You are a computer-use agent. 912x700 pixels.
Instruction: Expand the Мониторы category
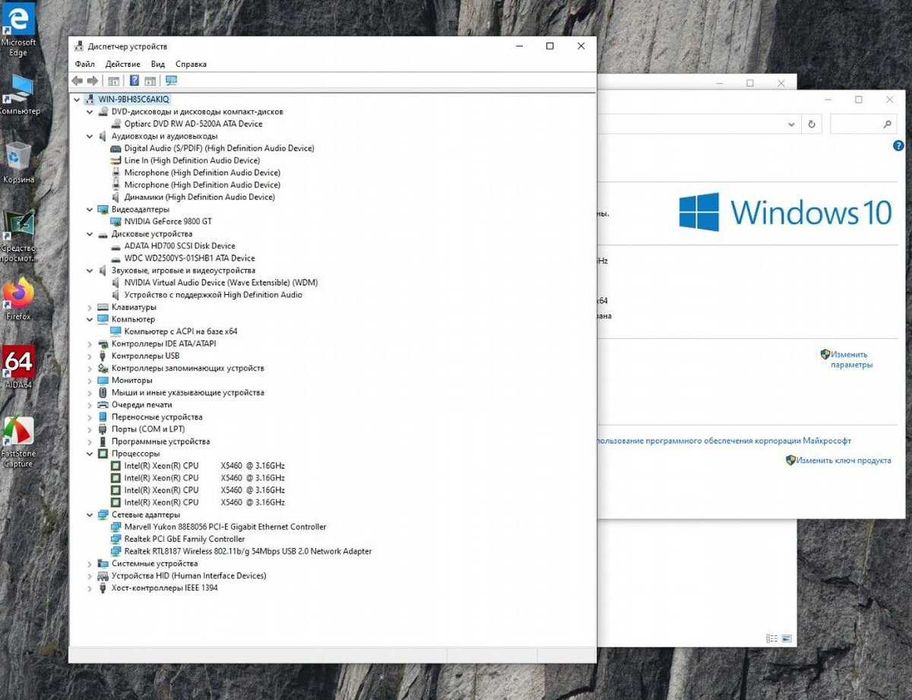coord(90,380)
